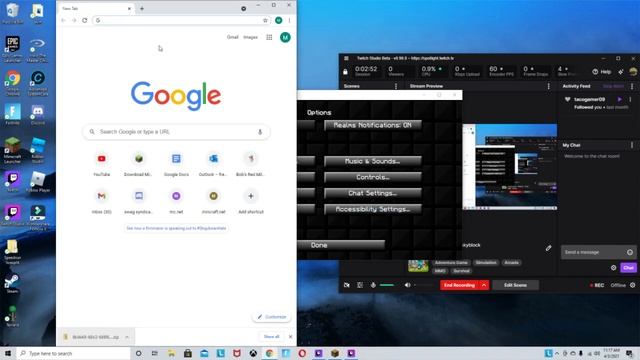Viewport: 640px width, 360px height.
Task: Mute the microphone in Twitch Studio
Action: pos(373,285)
